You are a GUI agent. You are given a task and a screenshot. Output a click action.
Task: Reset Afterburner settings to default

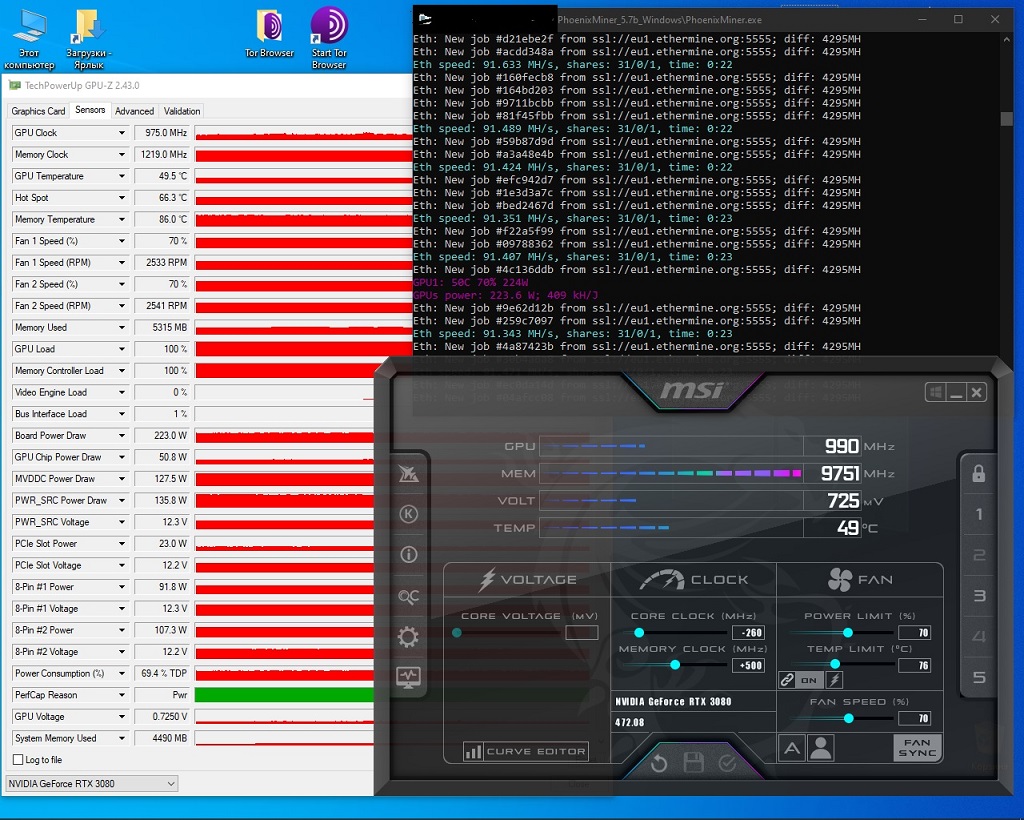coord(659,763)
